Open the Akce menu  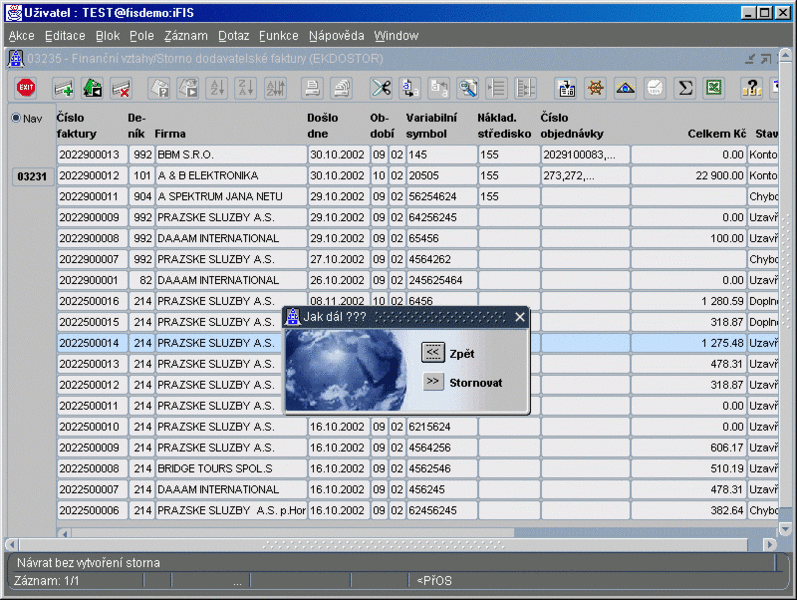coord(21,35)
